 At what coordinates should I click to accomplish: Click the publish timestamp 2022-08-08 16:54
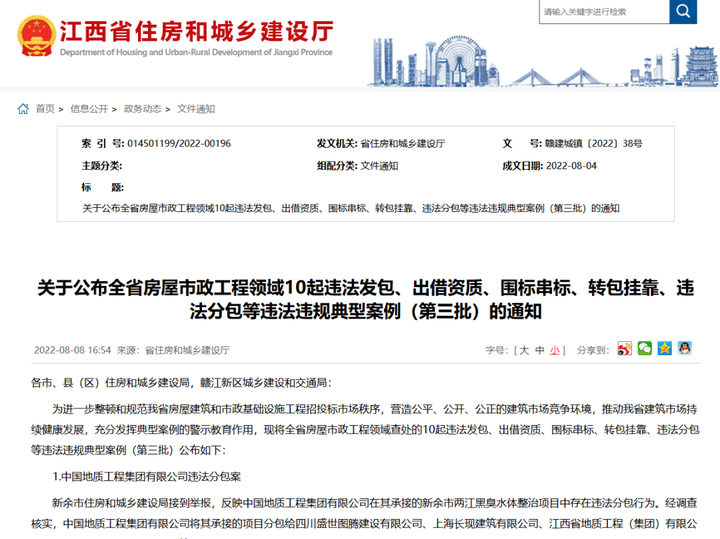pos(73,350)
